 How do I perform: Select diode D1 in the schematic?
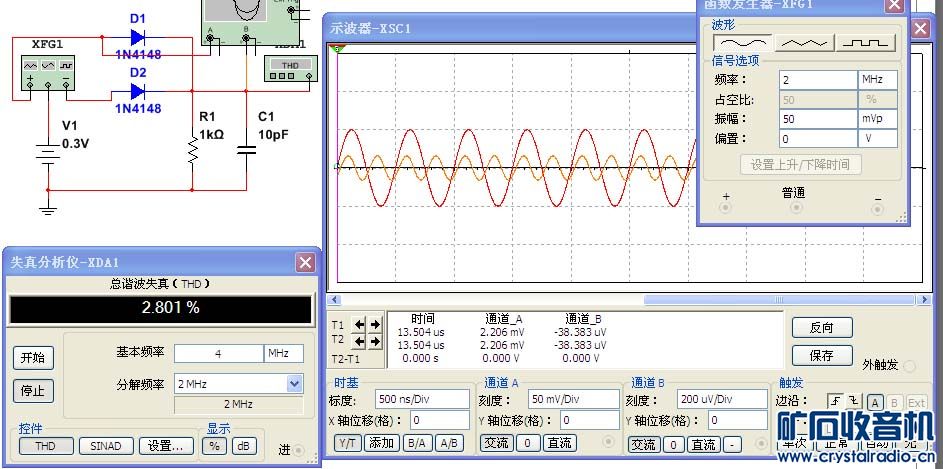pyautogui.click(x=138, y=38)
